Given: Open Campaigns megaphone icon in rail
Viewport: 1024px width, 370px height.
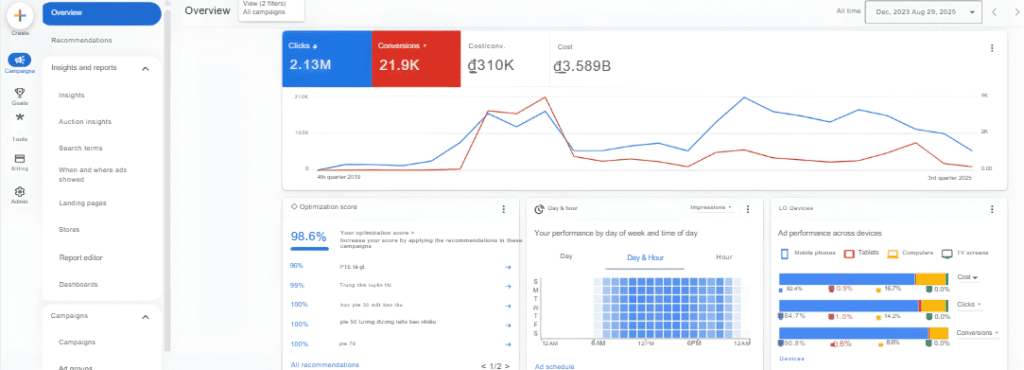Looking at the screenshot, I should point(20,60).
